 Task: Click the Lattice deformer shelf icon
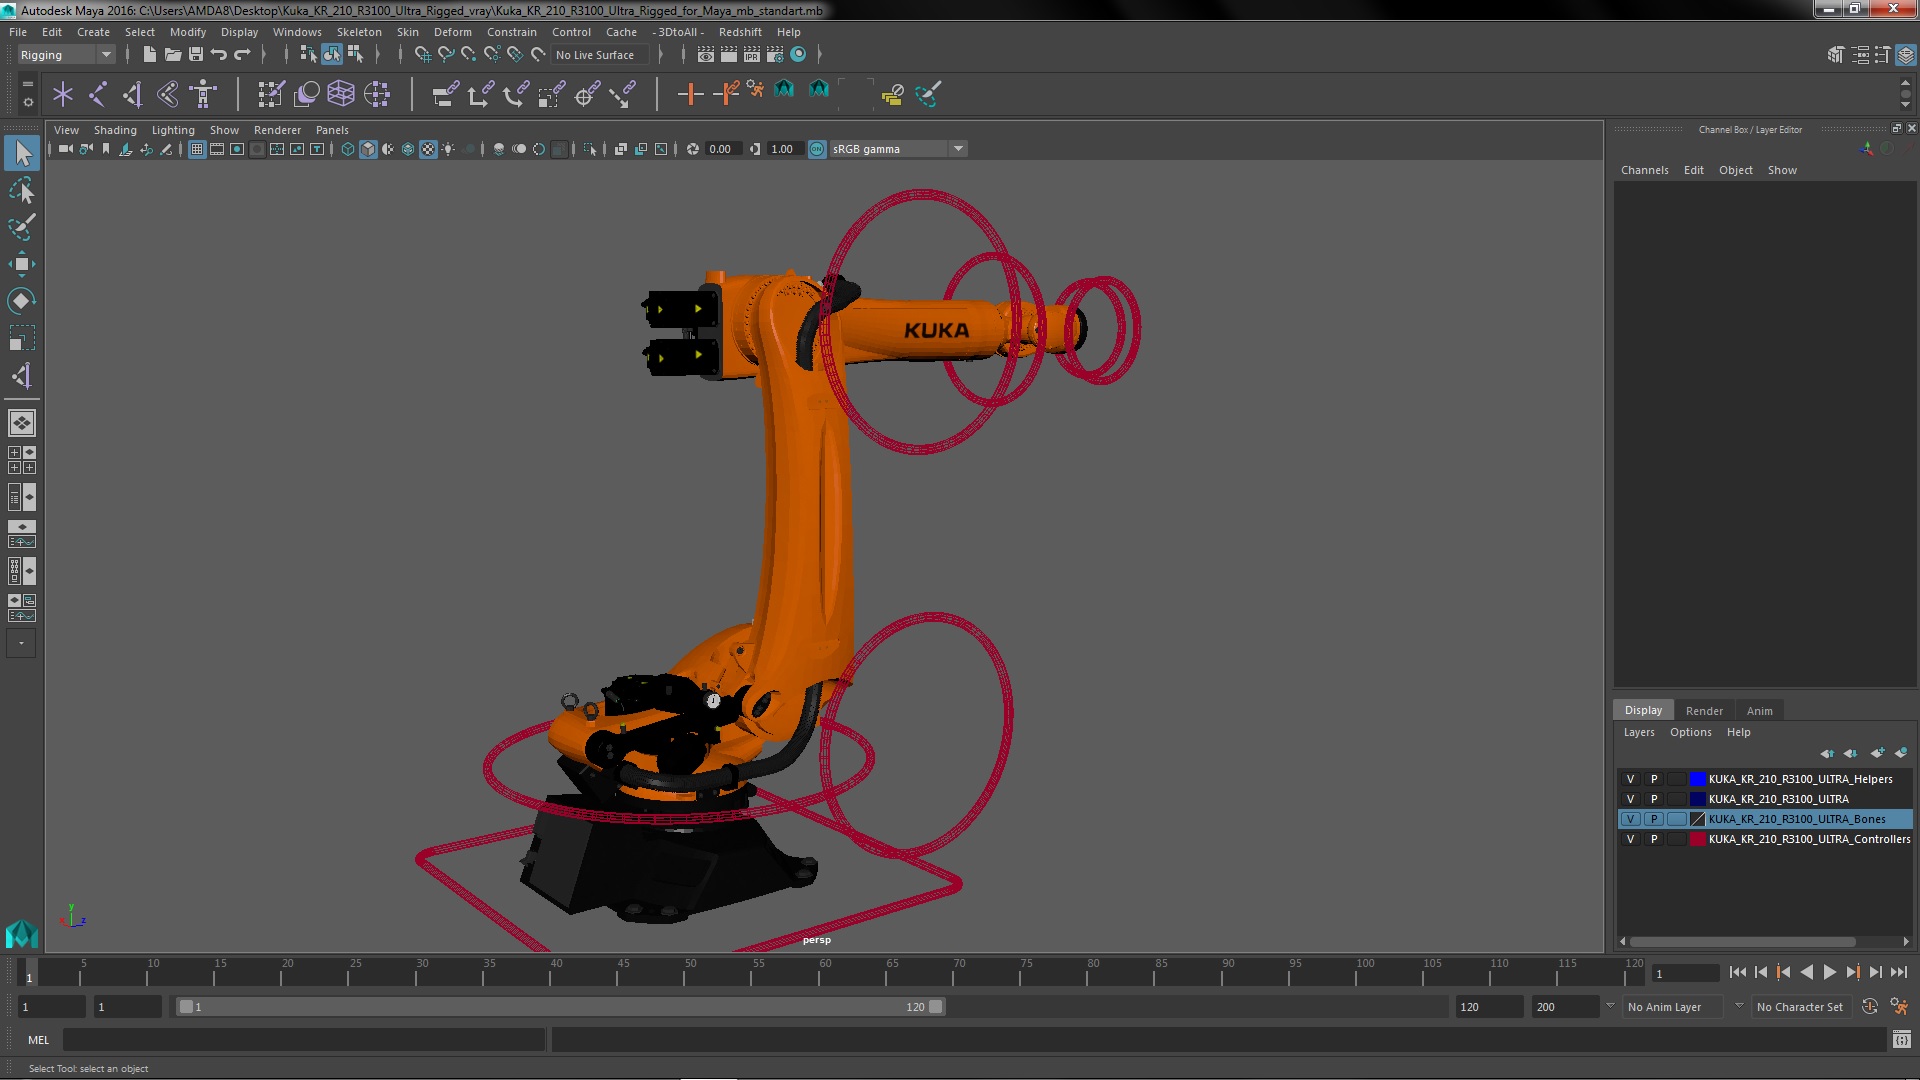(x=341, y=94)
